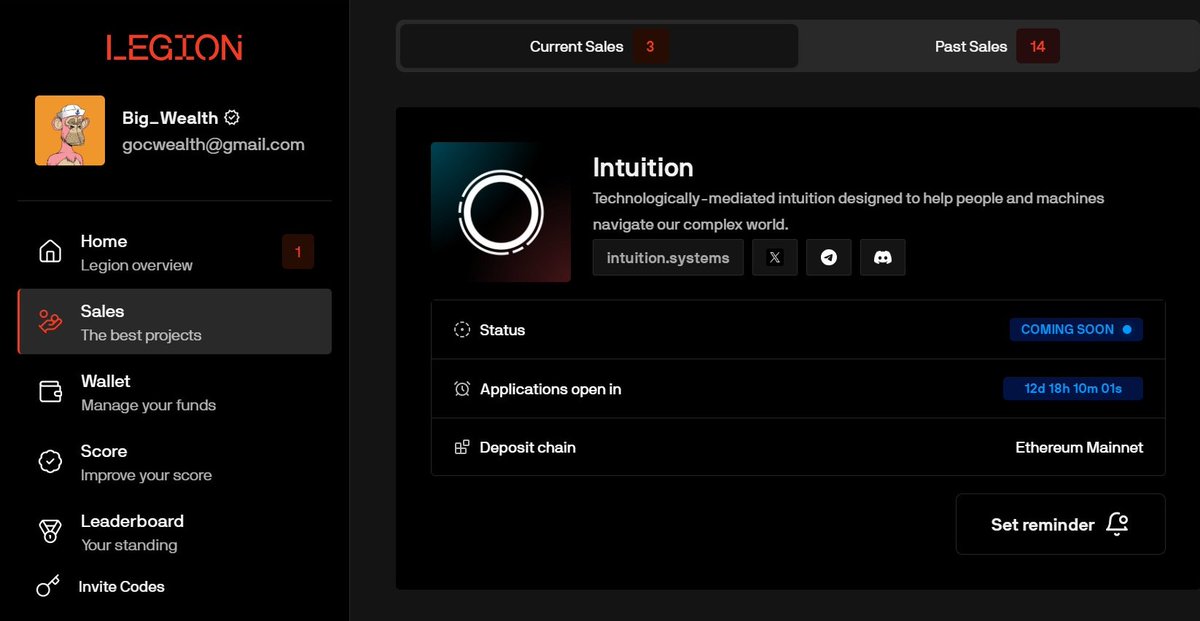Open the Sales best projects section

[174, 322]
